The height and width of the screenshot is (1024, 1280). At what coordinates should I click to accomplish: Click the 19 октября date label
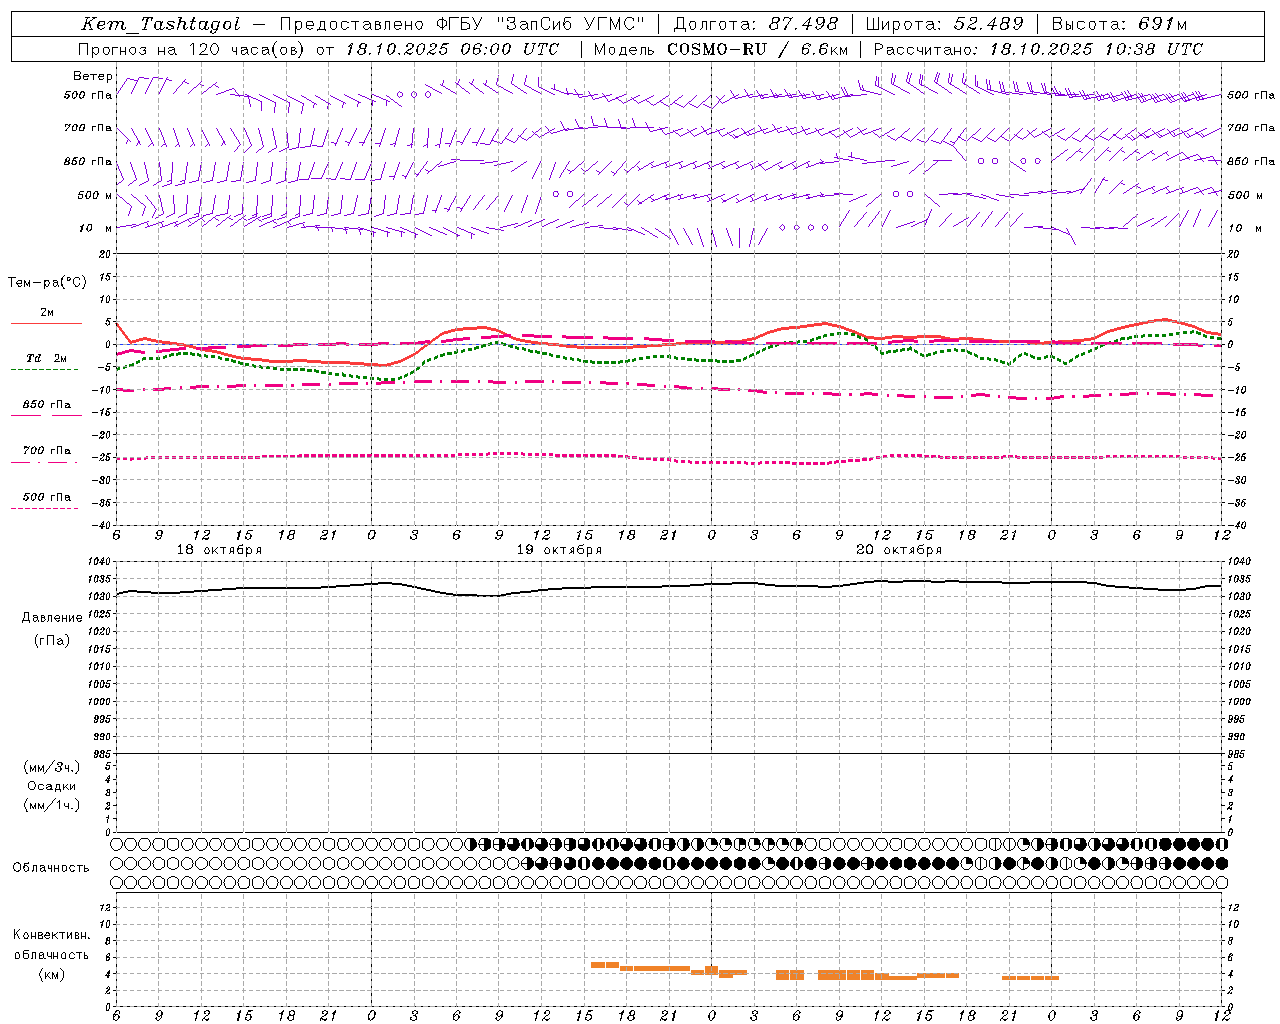(560, 550)
